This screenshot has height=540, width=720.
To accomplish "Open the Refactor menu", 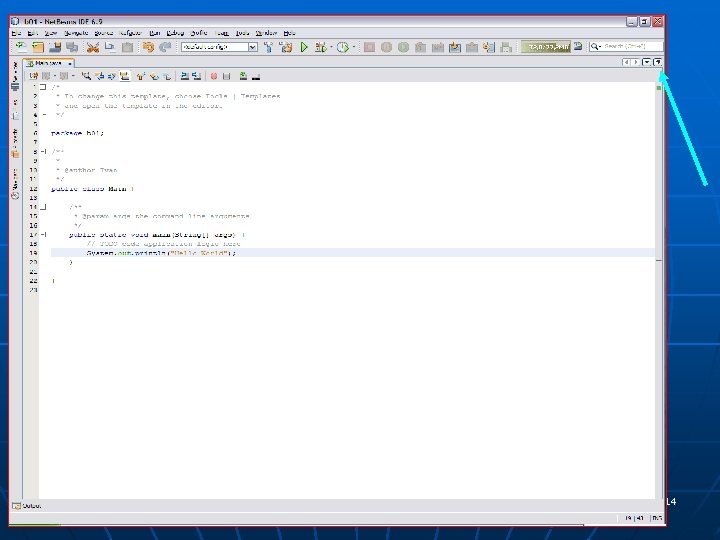I will (x=130, y=33).
